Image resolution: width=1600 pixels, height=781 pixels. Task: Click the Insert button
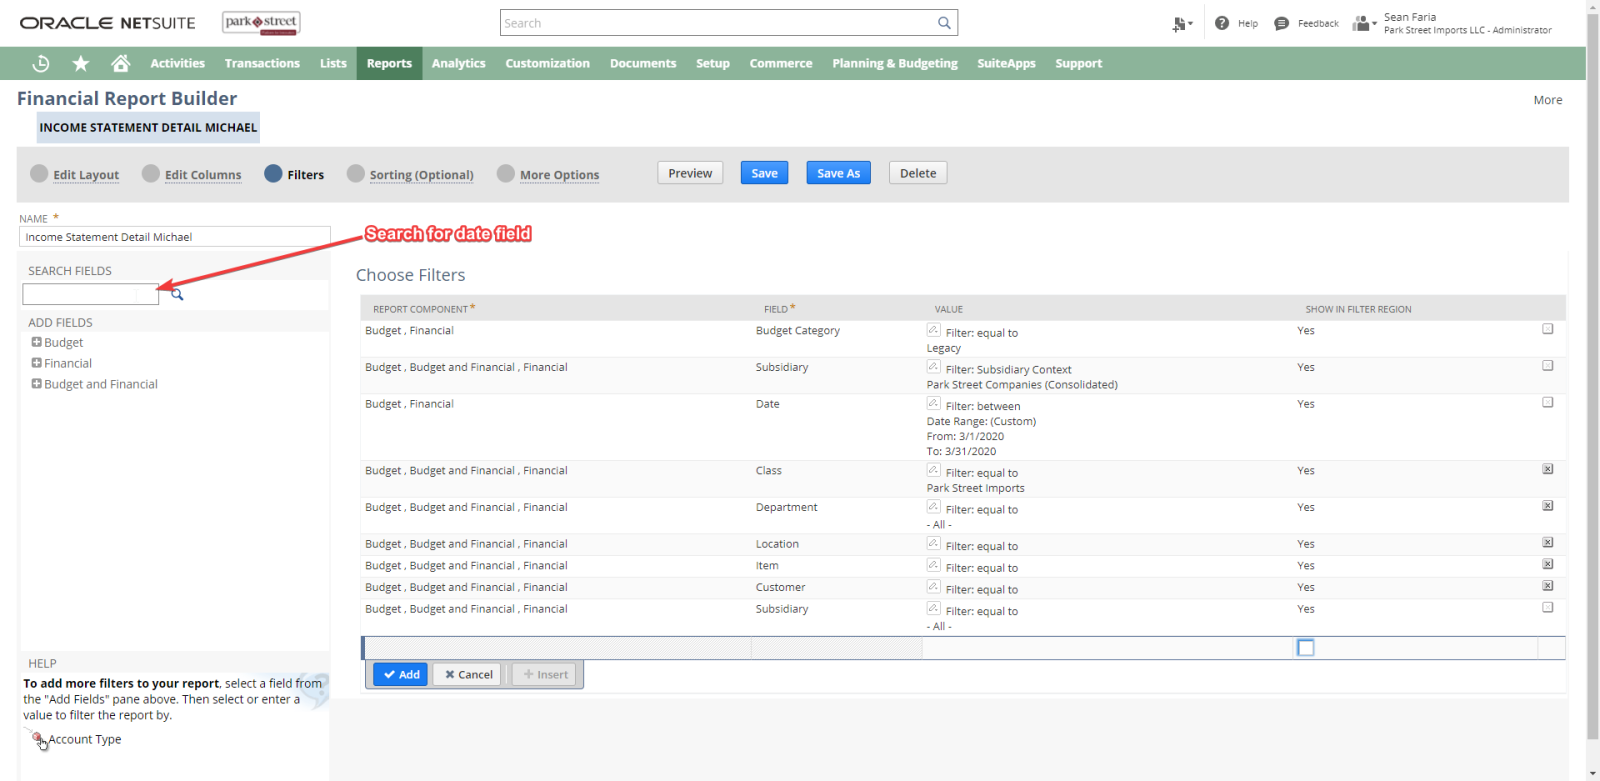tap(545, 675)
